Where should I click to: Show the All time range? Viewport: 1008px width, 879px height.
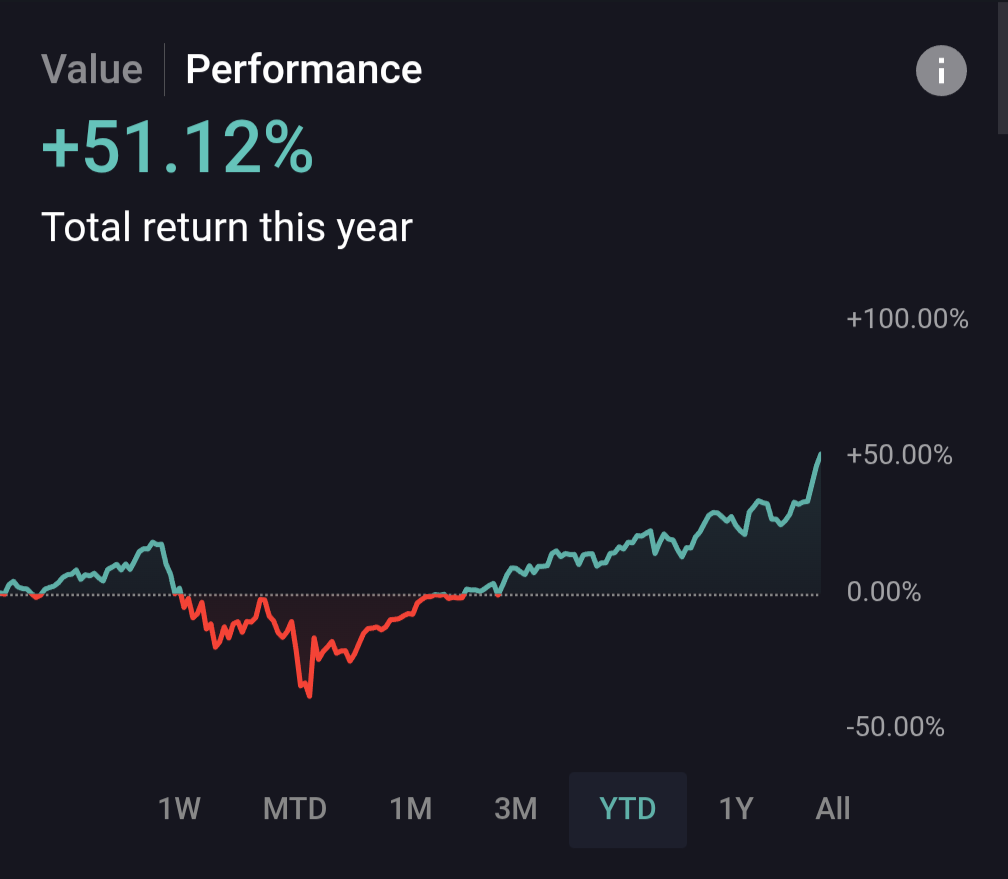pos(833,808)
